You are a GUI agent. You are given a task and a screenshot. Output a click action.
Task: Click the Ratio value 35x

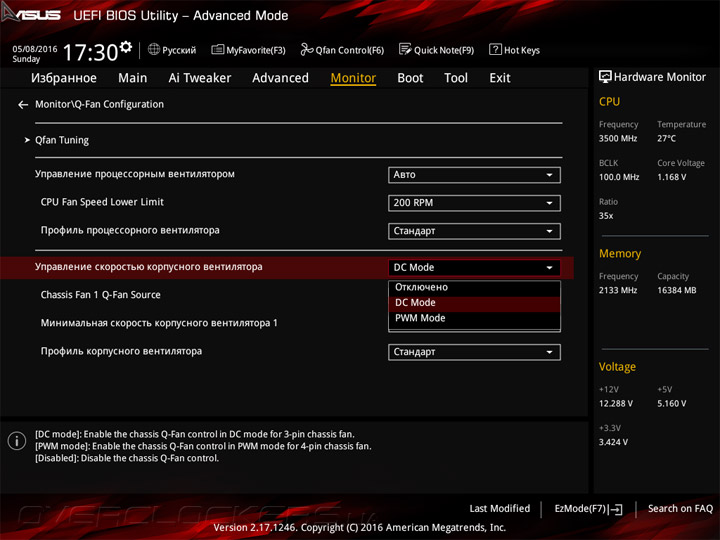[x=606, y=216]
